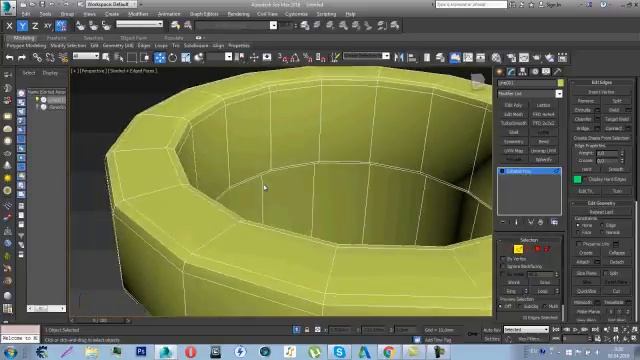Open named selection sets dropdown

[x=366, y=56]
